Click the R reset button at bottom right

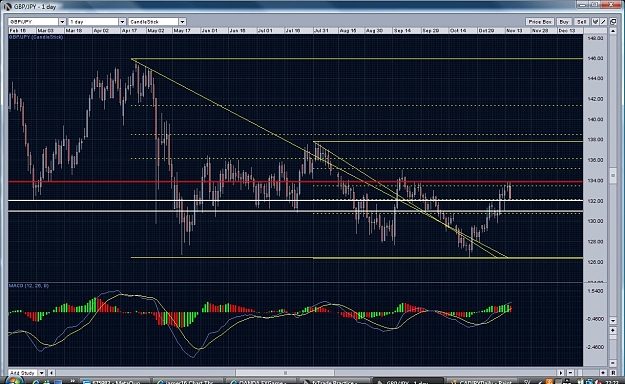pos(613,372)
